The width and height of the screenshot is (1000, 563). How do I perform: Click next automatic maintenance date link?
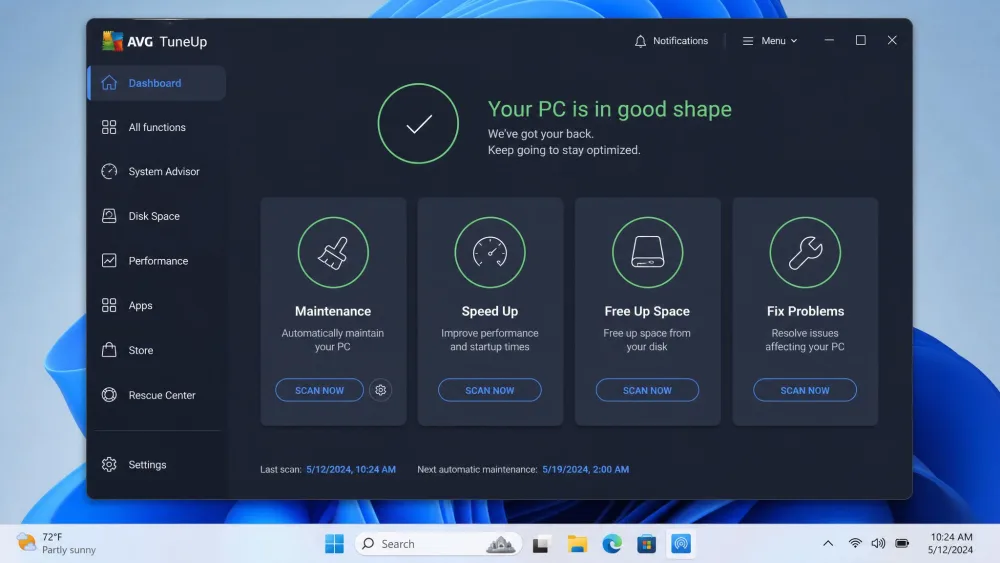point(585,469)
